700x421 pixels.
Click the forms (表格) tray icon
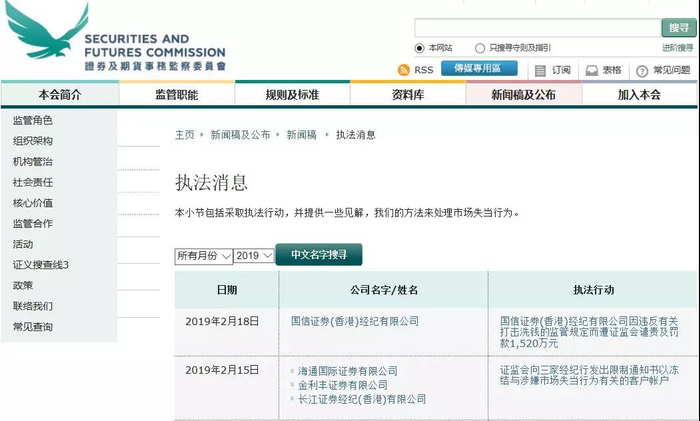[x=592, y=71]
